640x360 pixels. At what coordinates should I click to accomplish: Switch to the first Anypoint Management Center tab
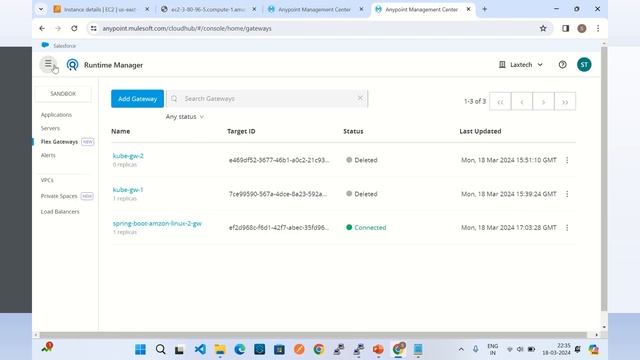(x=314, y=9)
